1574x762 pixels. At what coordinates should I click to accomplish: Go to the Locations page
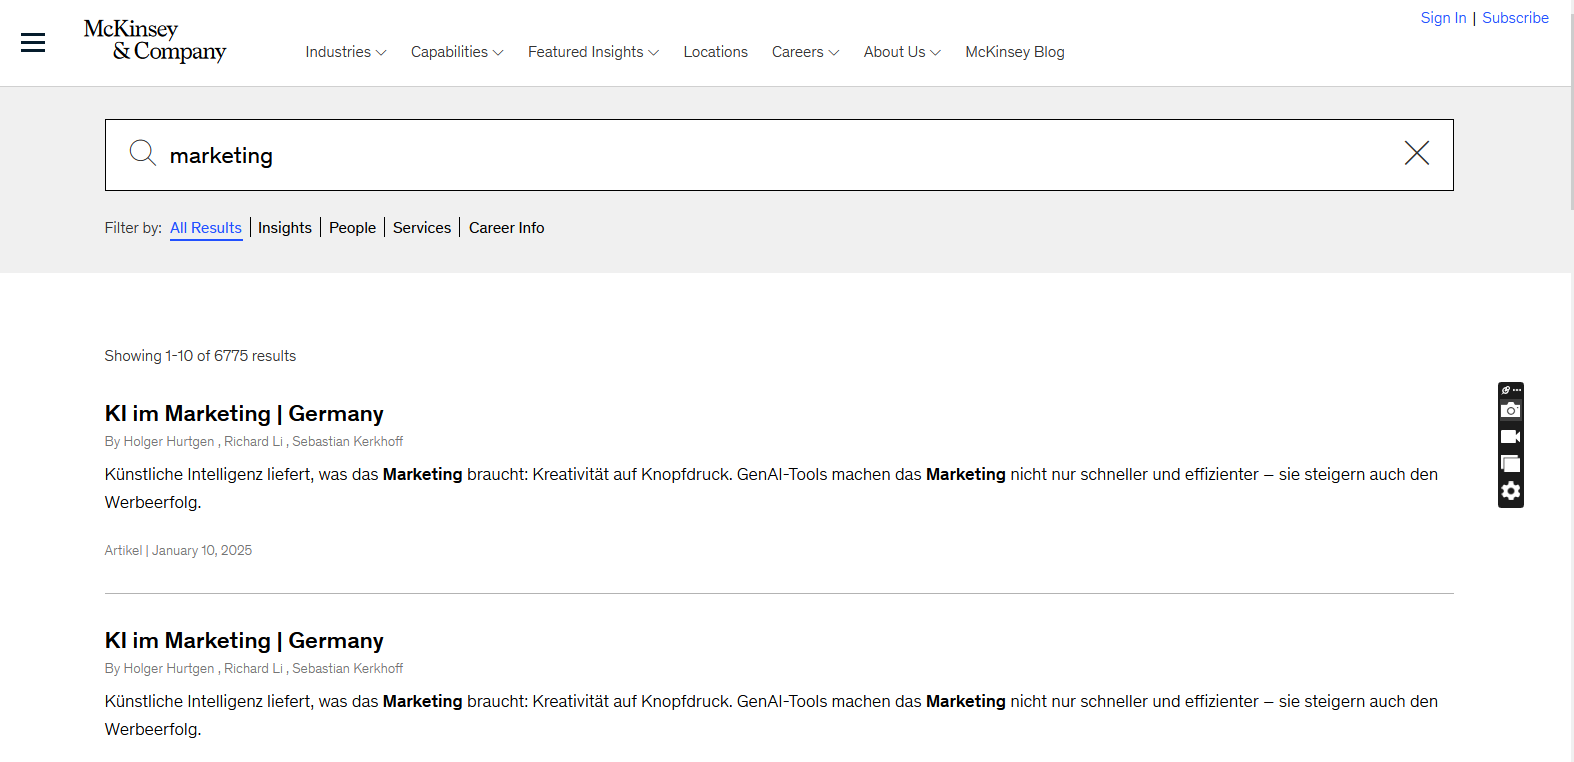pyautogui.click(x=715, y=52)
